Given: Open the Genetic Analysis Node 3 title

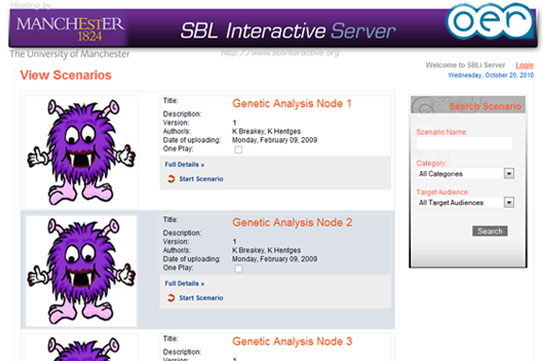Looking at the screenshot, I should click(x=292, y=341).
